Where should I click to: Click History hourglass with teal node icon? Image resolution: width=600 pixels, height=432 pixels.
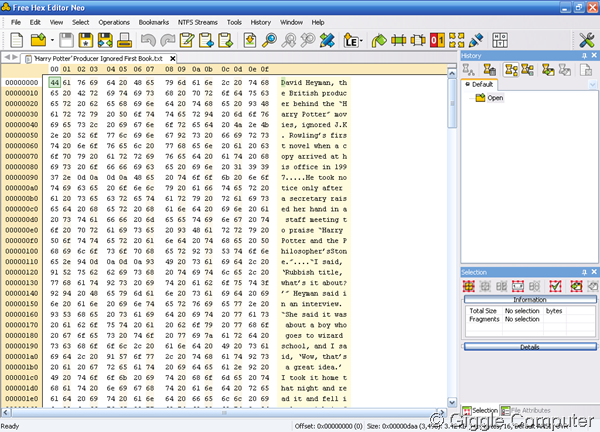point(527,70)
